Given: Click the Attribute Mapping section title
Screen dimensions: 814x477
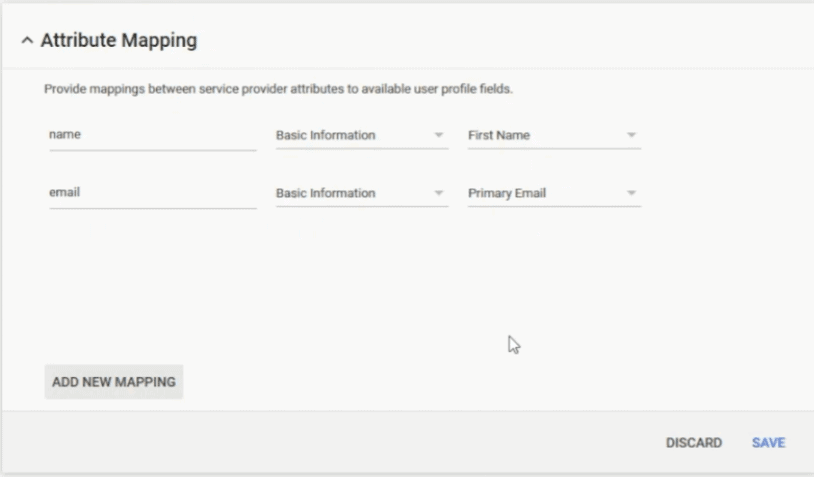Looking at the screenshot, I should (x=119, y=40).
